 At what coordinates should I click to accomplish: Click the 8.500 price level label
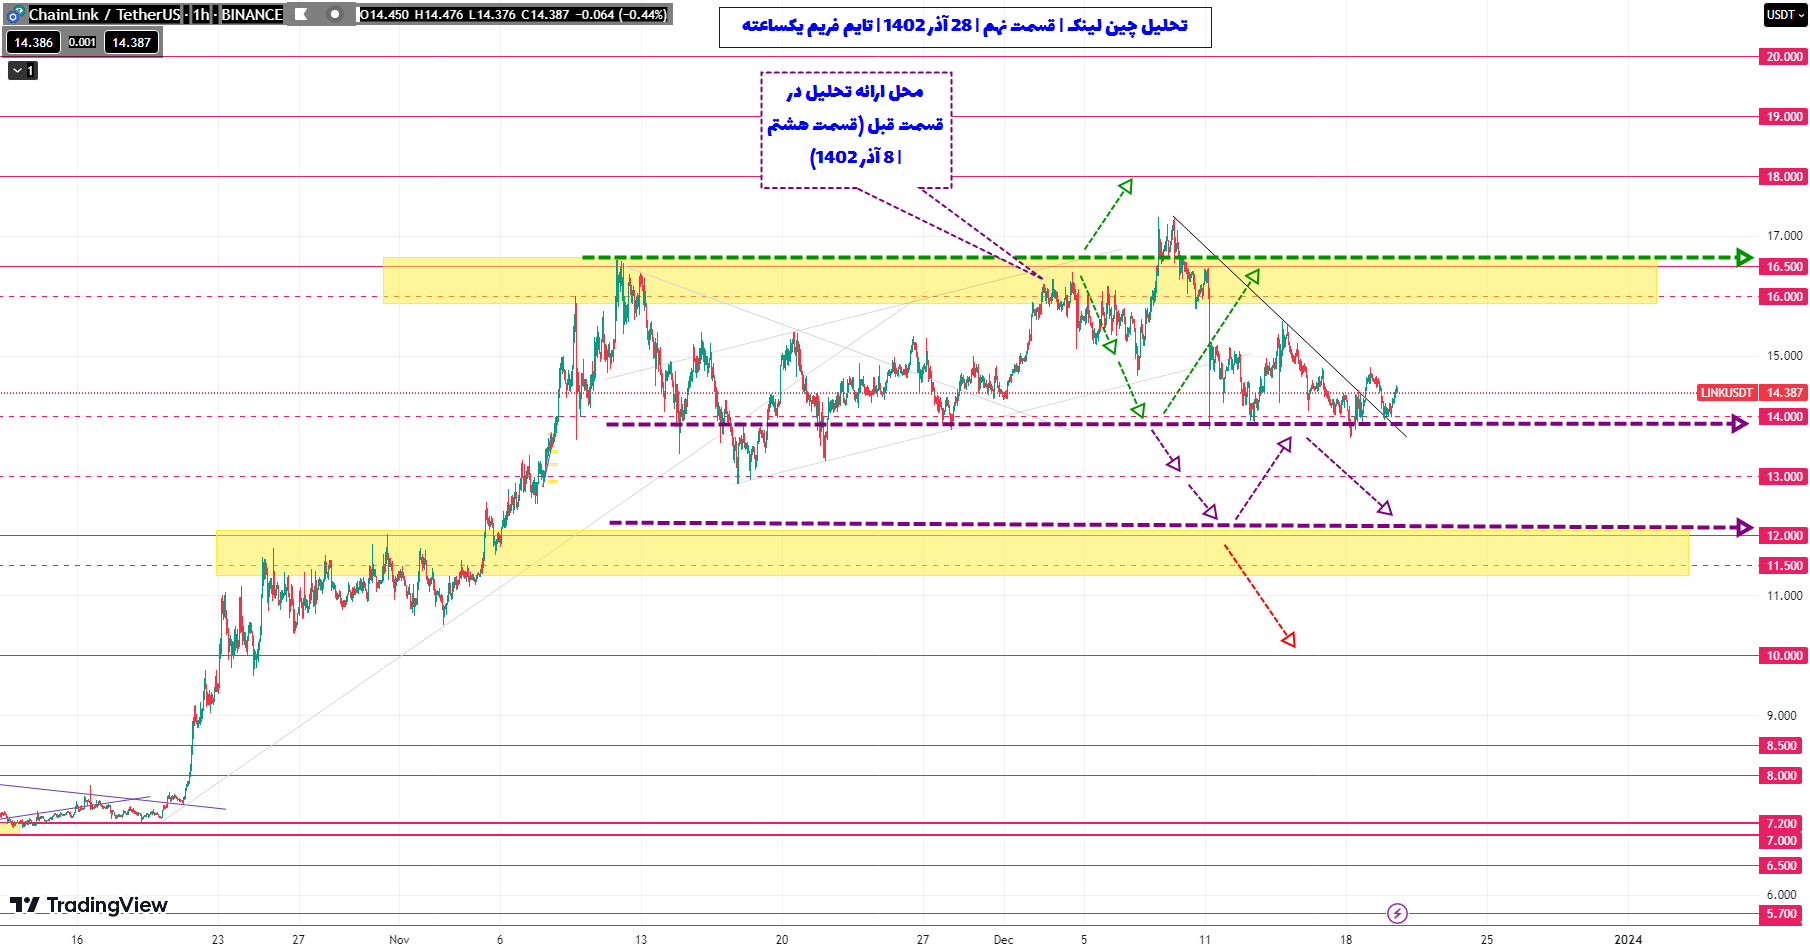(1781, 746)
